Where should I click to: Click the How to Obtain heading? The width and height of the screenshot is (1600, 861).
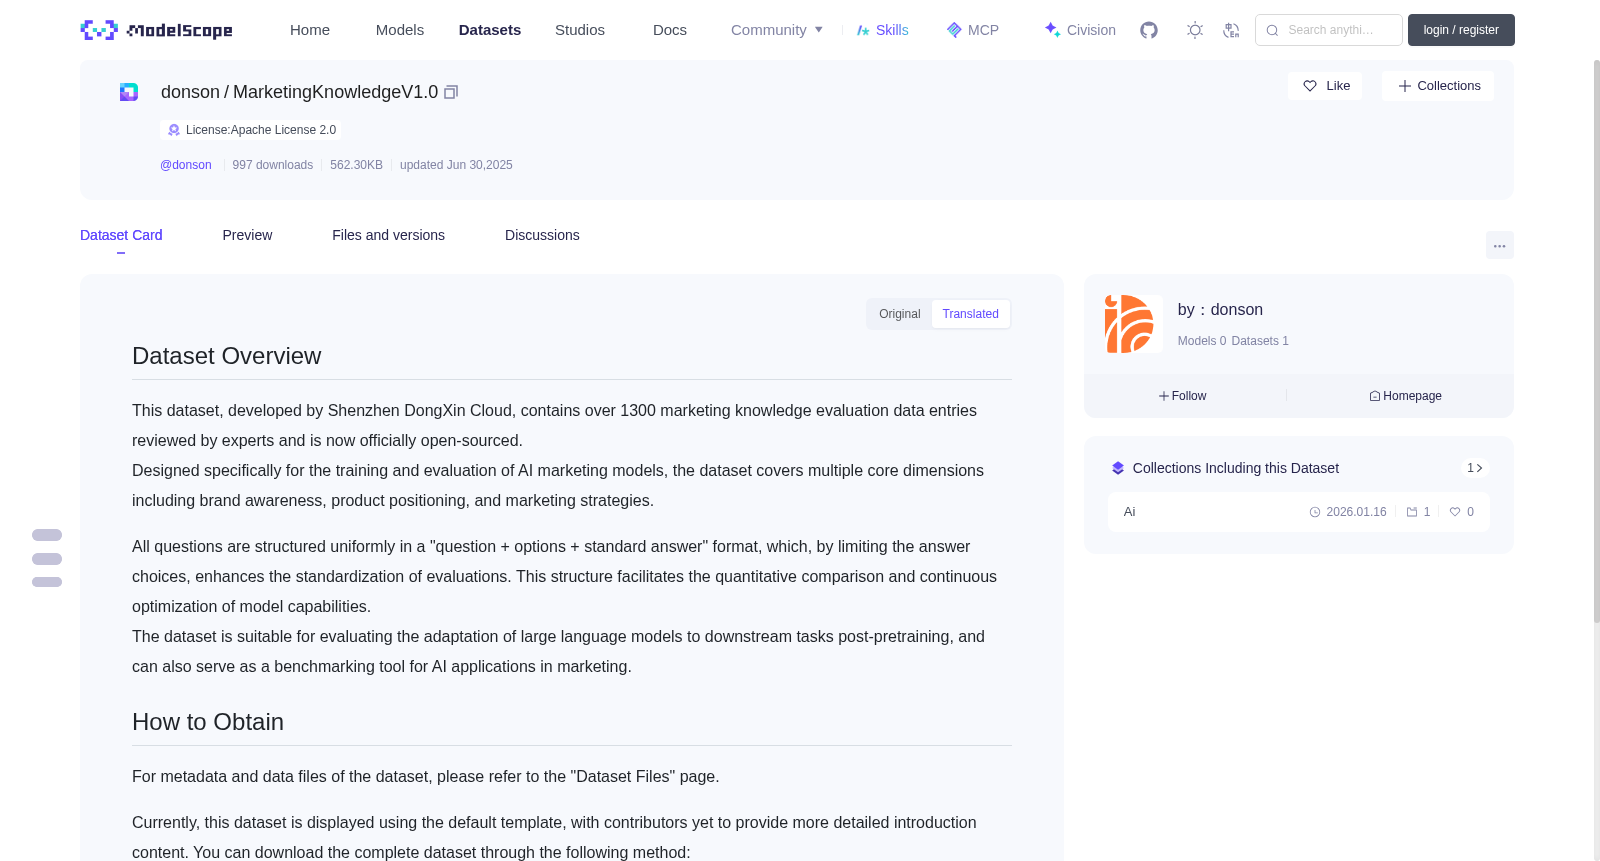point(208,722)
